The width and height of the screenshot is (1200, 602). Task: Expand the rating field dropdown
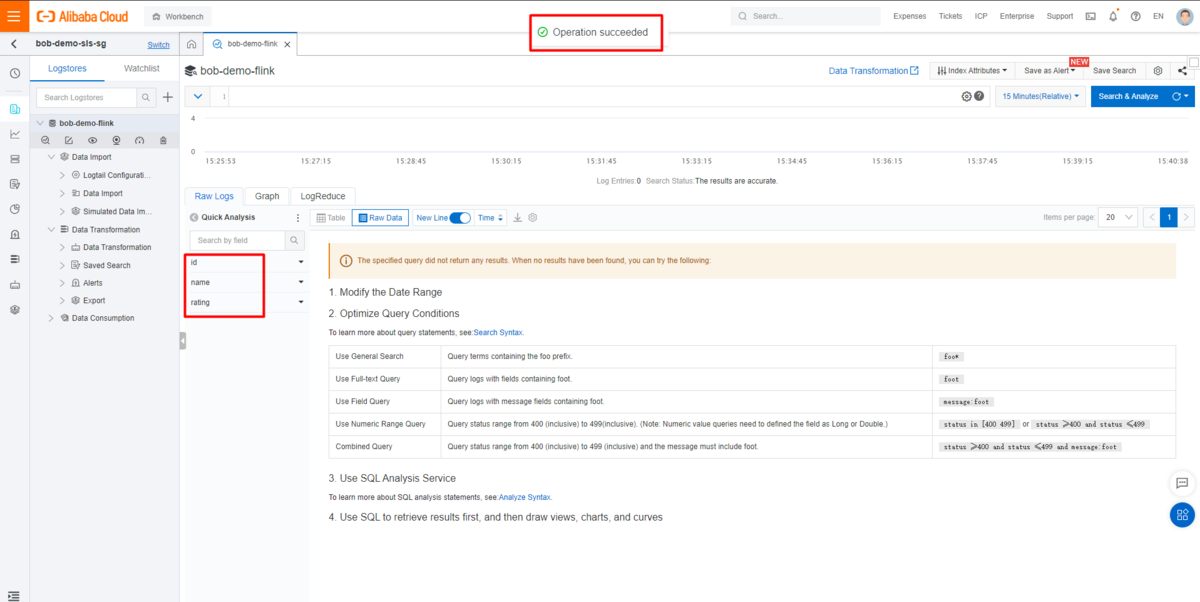point(301,302)
